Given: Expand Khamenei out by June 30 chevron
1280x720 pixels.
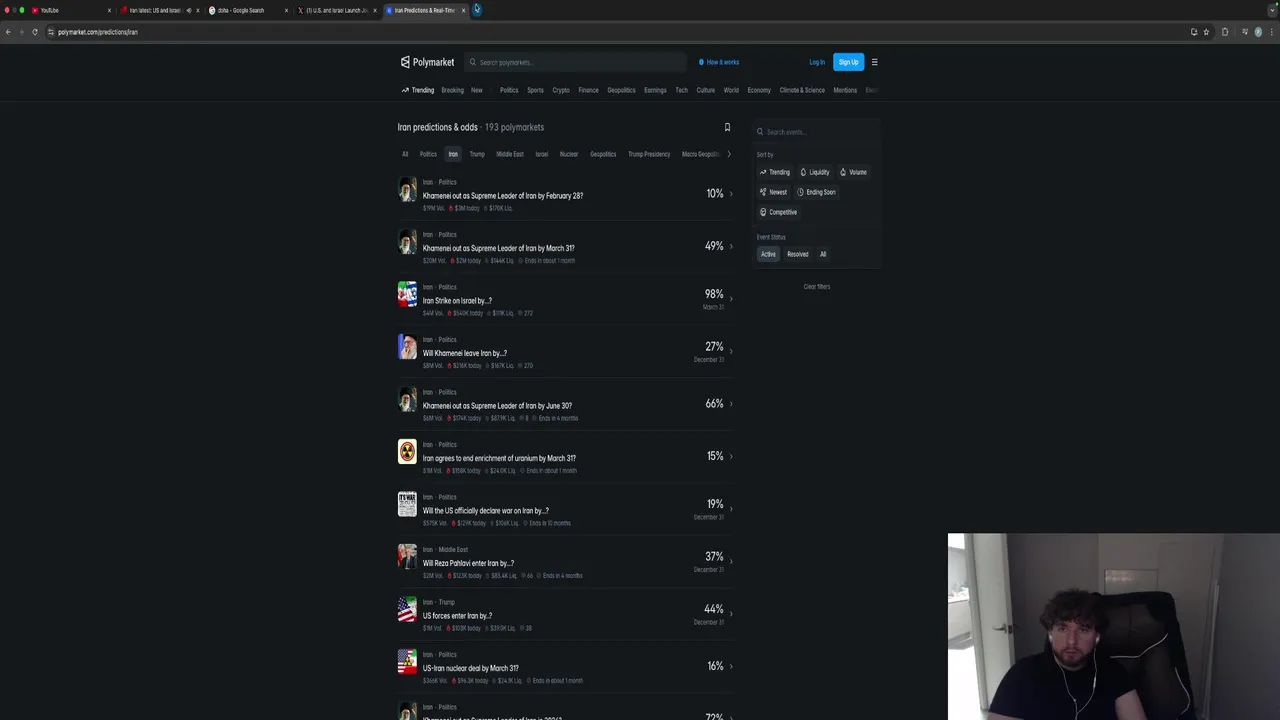Looking at the screenshot, I should click(x=731, y=404).
